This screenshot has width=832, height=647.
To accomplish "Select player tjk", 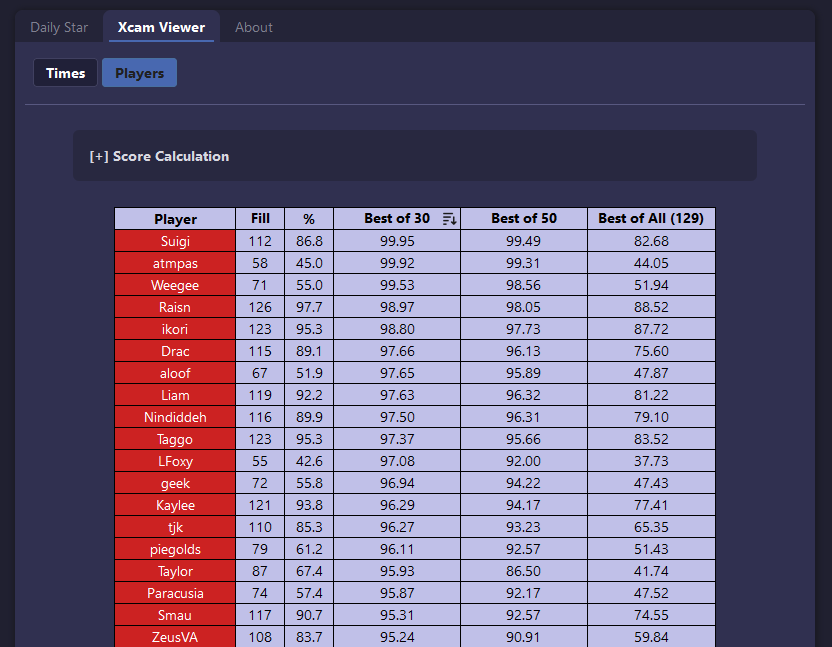I will (x=175, y=528).
